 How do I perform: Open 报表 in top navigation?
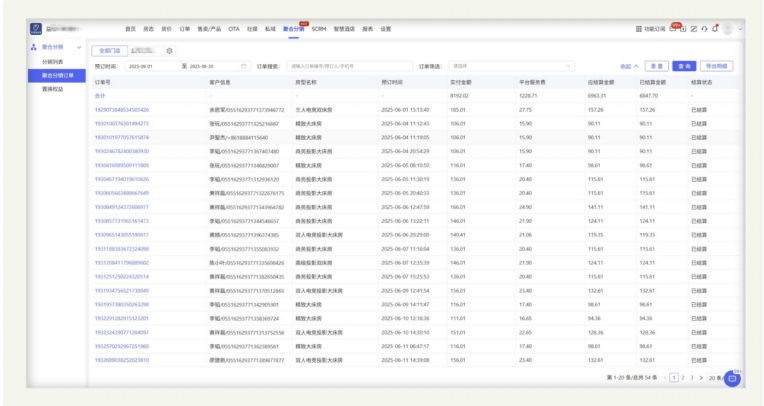368,29
